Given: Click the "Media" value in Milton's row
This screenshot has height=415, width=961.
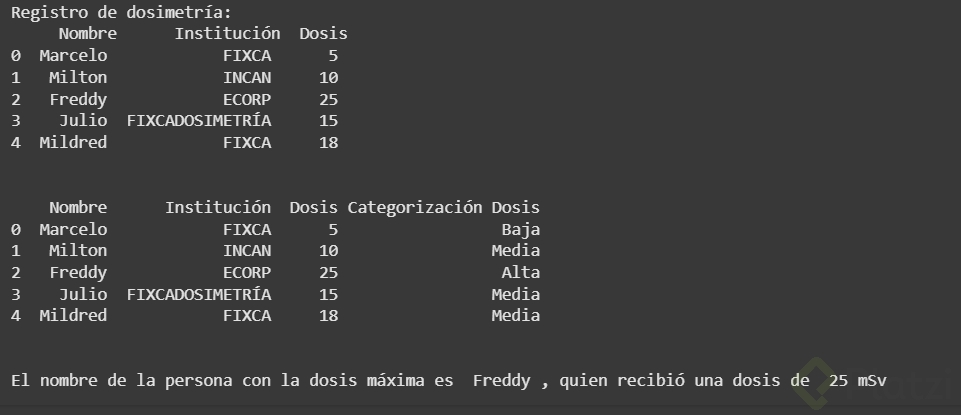Looking at the screenshot, I should pos(515,251).
